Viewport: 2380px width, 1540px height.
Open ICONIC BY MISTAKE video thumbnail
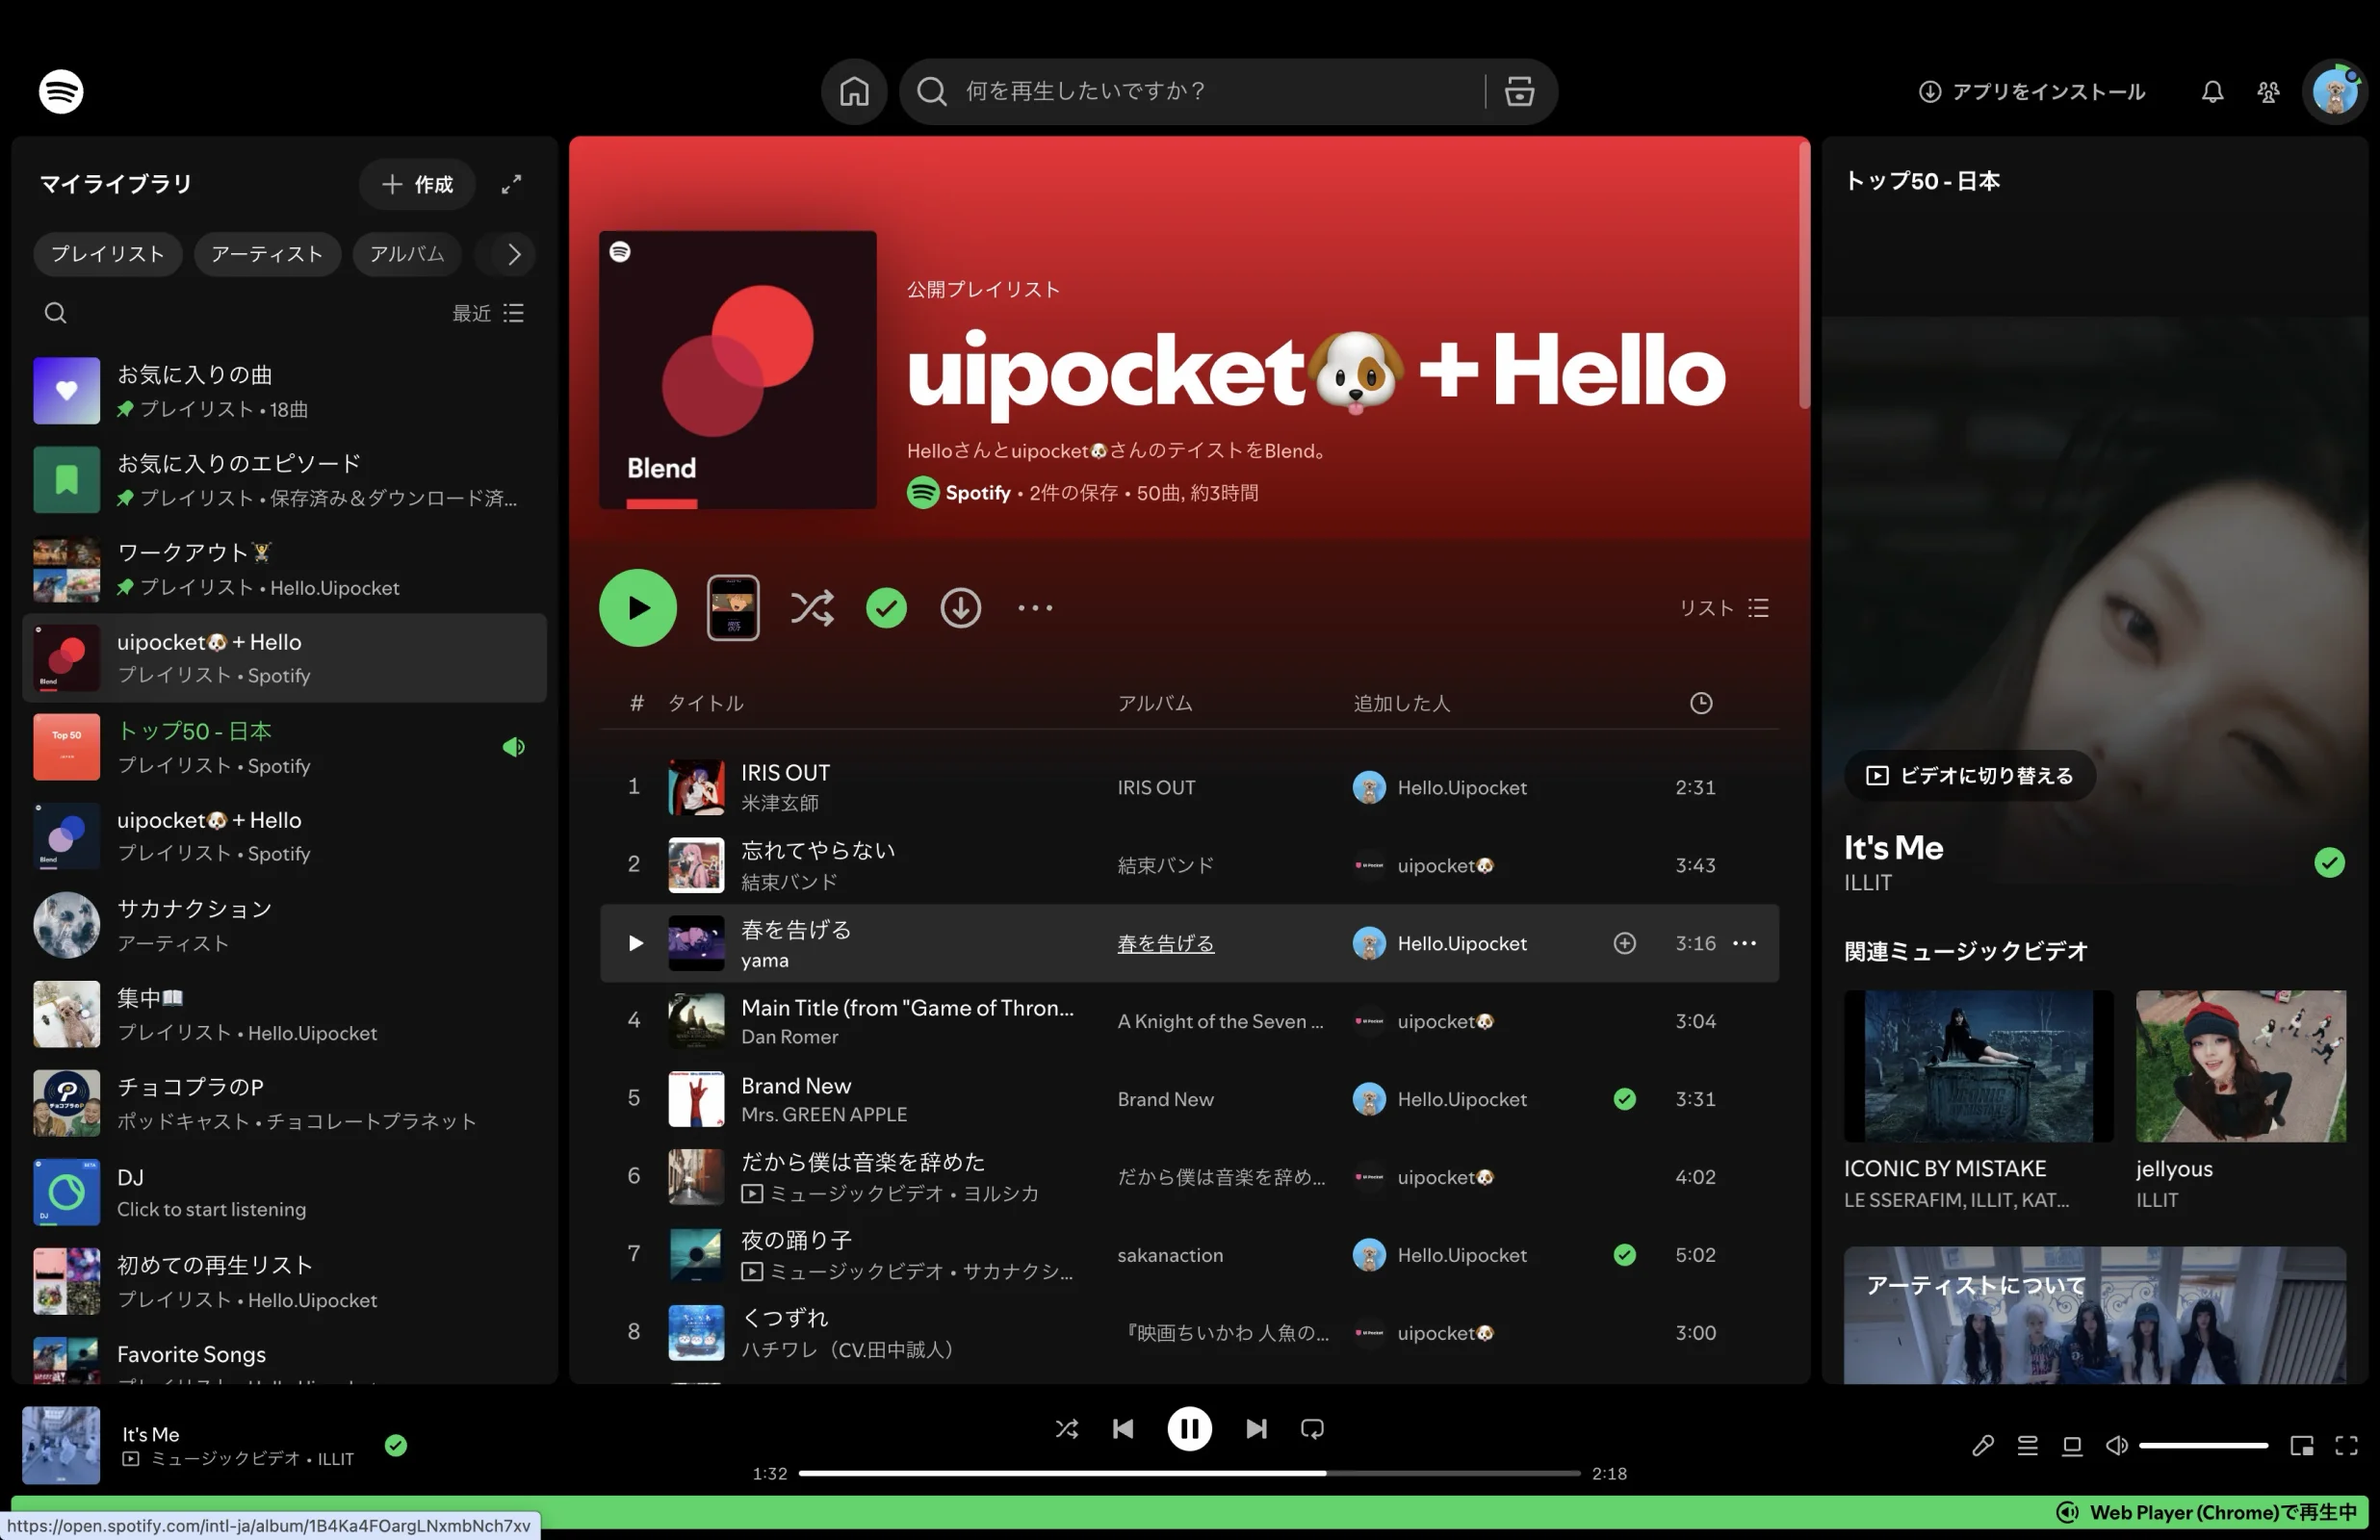click(1978, 1066)
